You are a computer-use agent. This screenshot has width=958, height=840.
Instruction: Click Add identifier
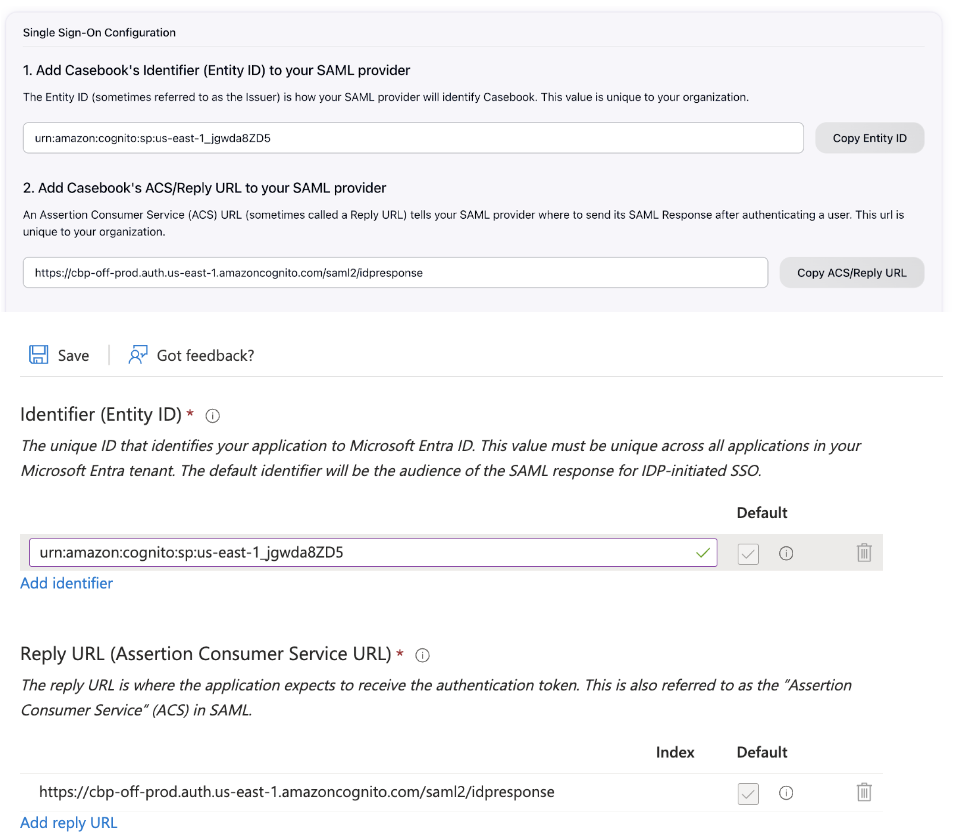pos(66,583)
